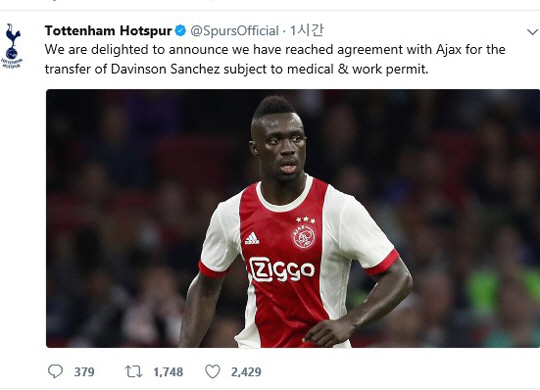Image resolution: width=540 pixels, height=390 pixels.
Task: Click the tweet text about Ajax agreement
Action: (x=275, y=59)
